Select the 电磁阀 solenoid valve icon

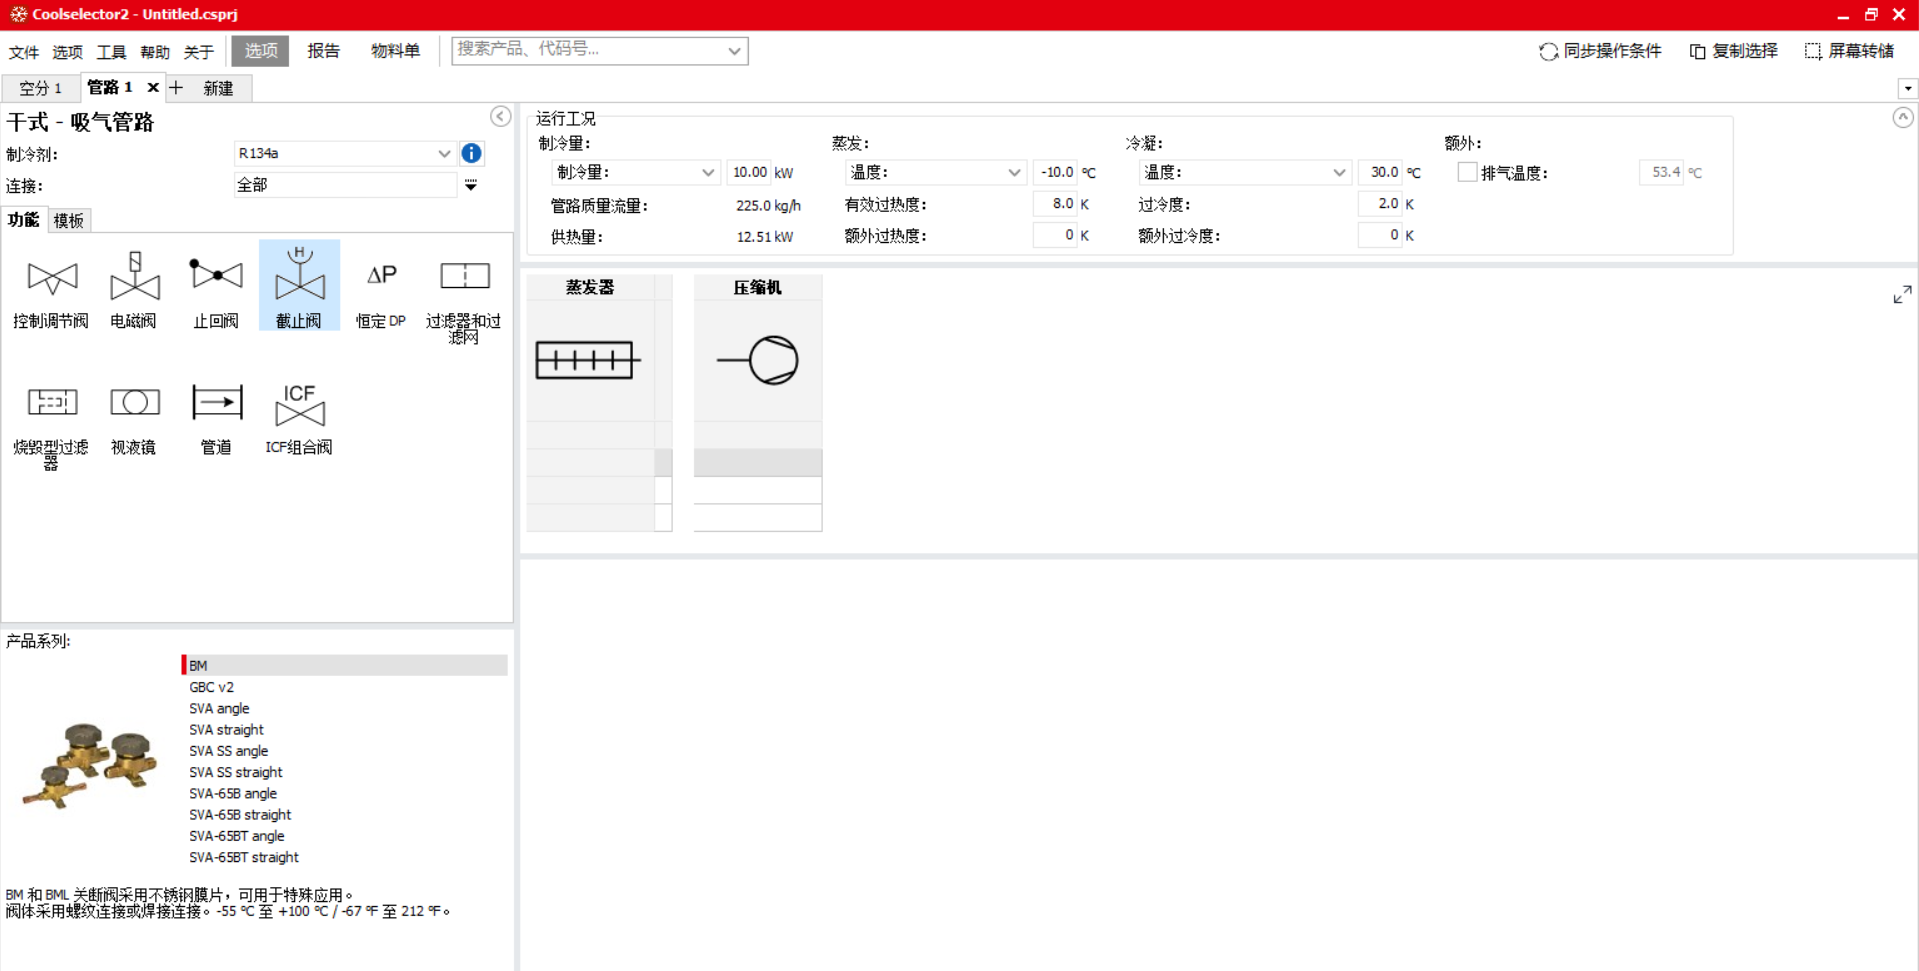pos(134,288)
